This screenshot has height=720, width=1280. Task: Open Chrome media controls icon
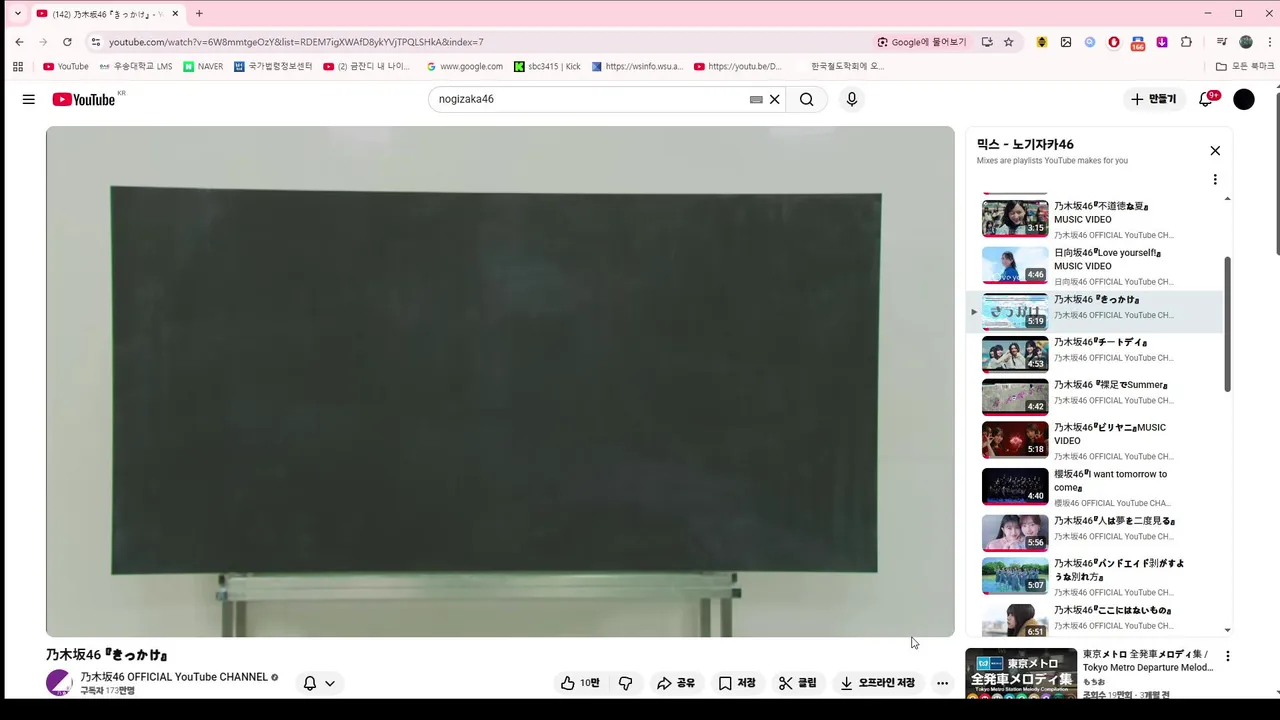click(1222, 42)
